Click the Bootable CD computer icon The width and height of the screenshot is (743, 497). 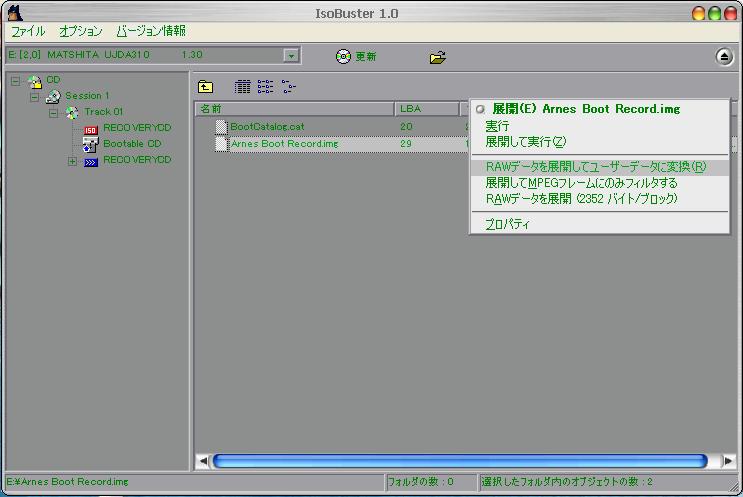click(x=90, y=145)
